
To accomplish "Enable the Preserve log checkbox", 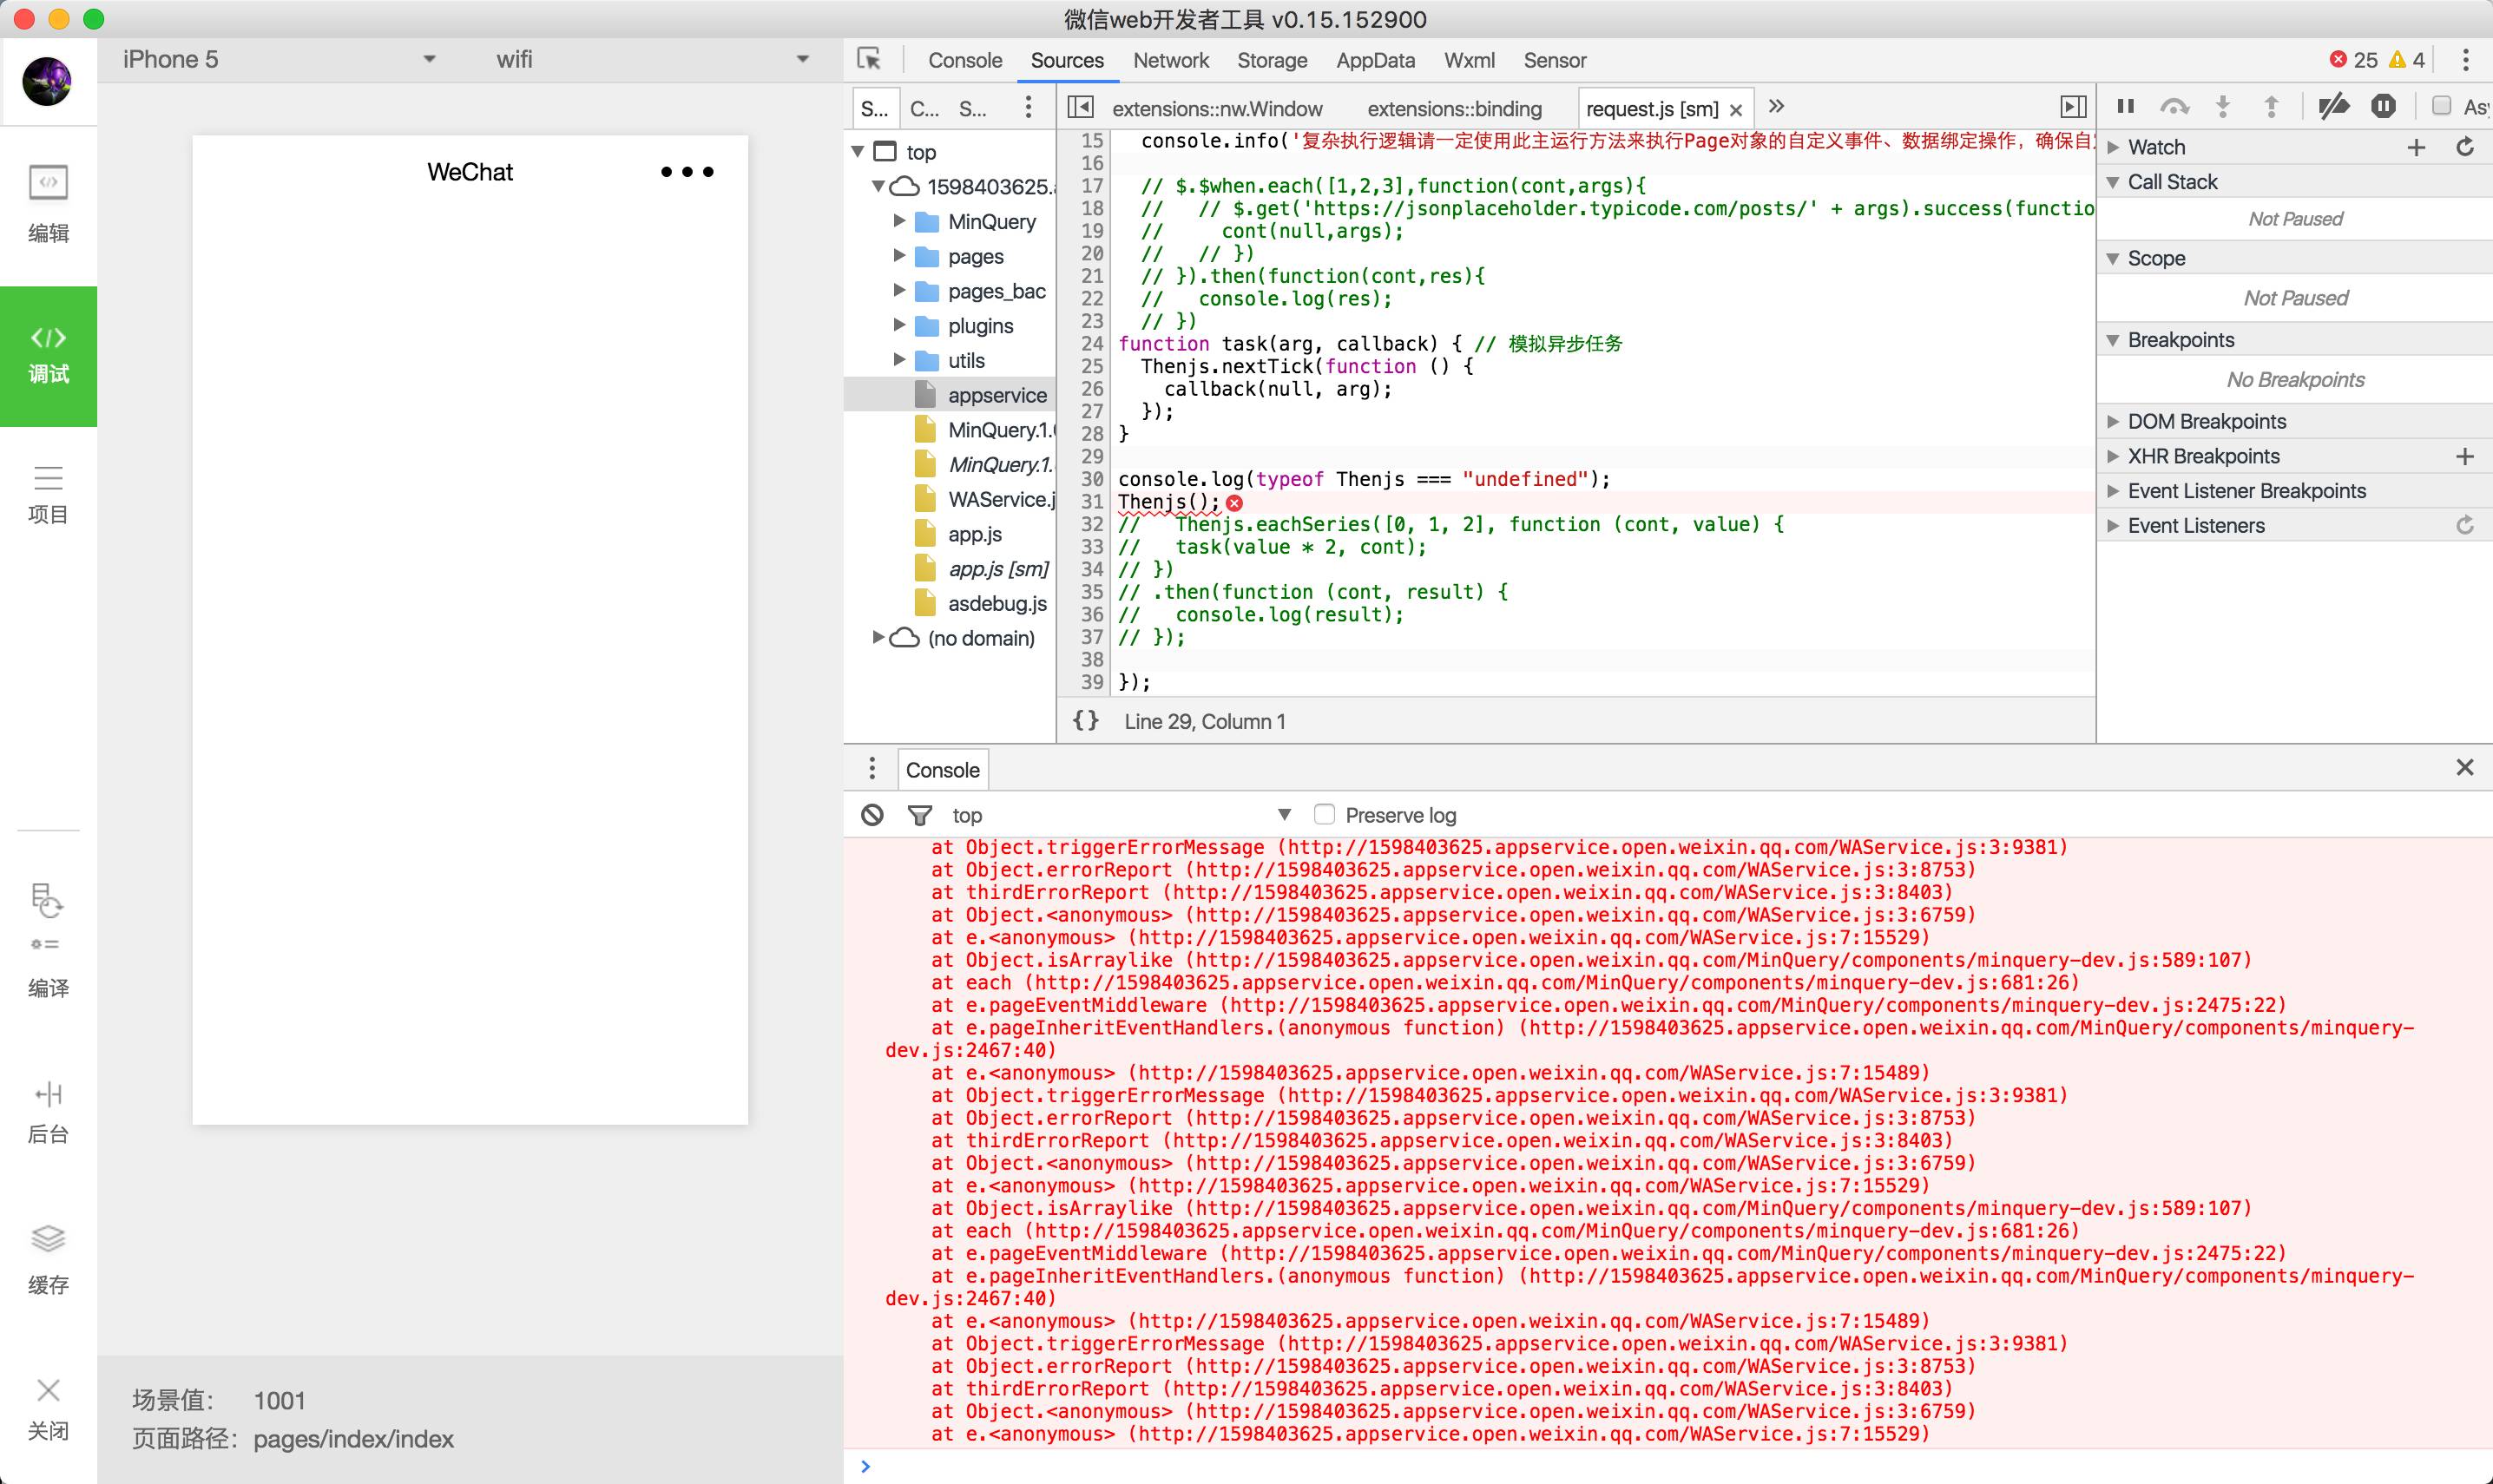I will (1324, 814).
